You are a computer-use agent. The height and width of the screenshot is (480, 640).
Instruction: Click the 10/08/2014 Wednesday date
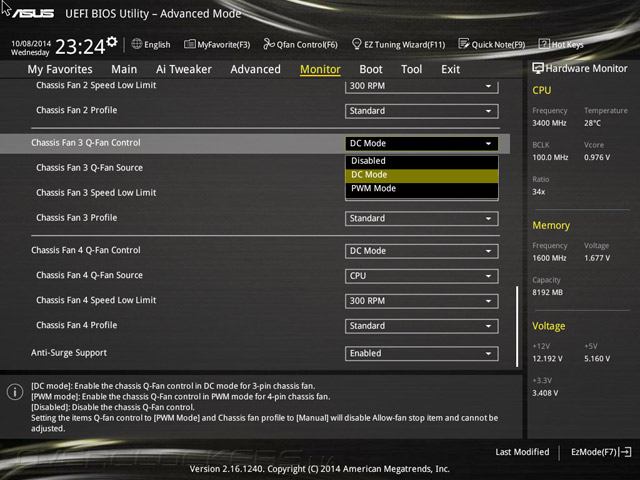click(x=31, y=48)
